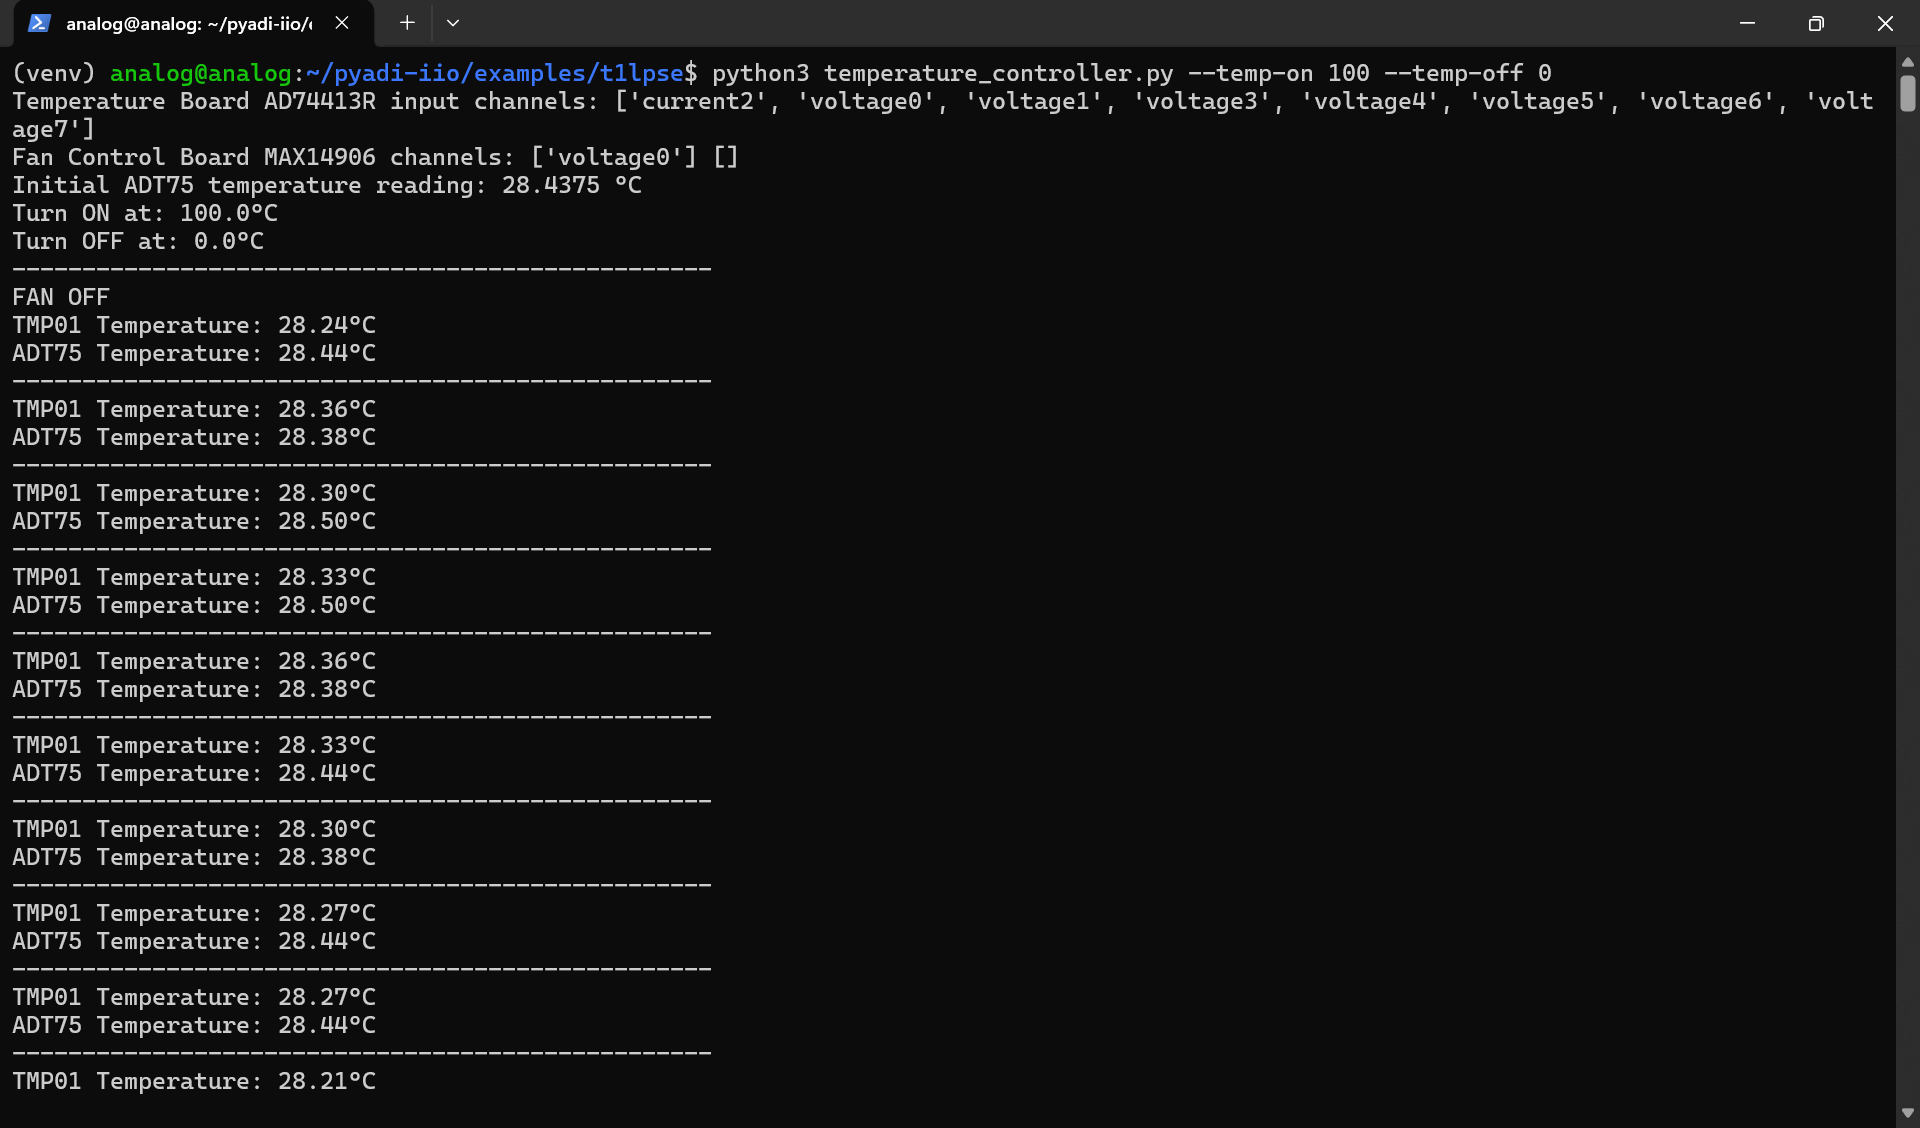Click the TMP01 Temperature 28.21°C line
The height and width of the screenshot is (1128, 1920).
tap(193, 1081)
